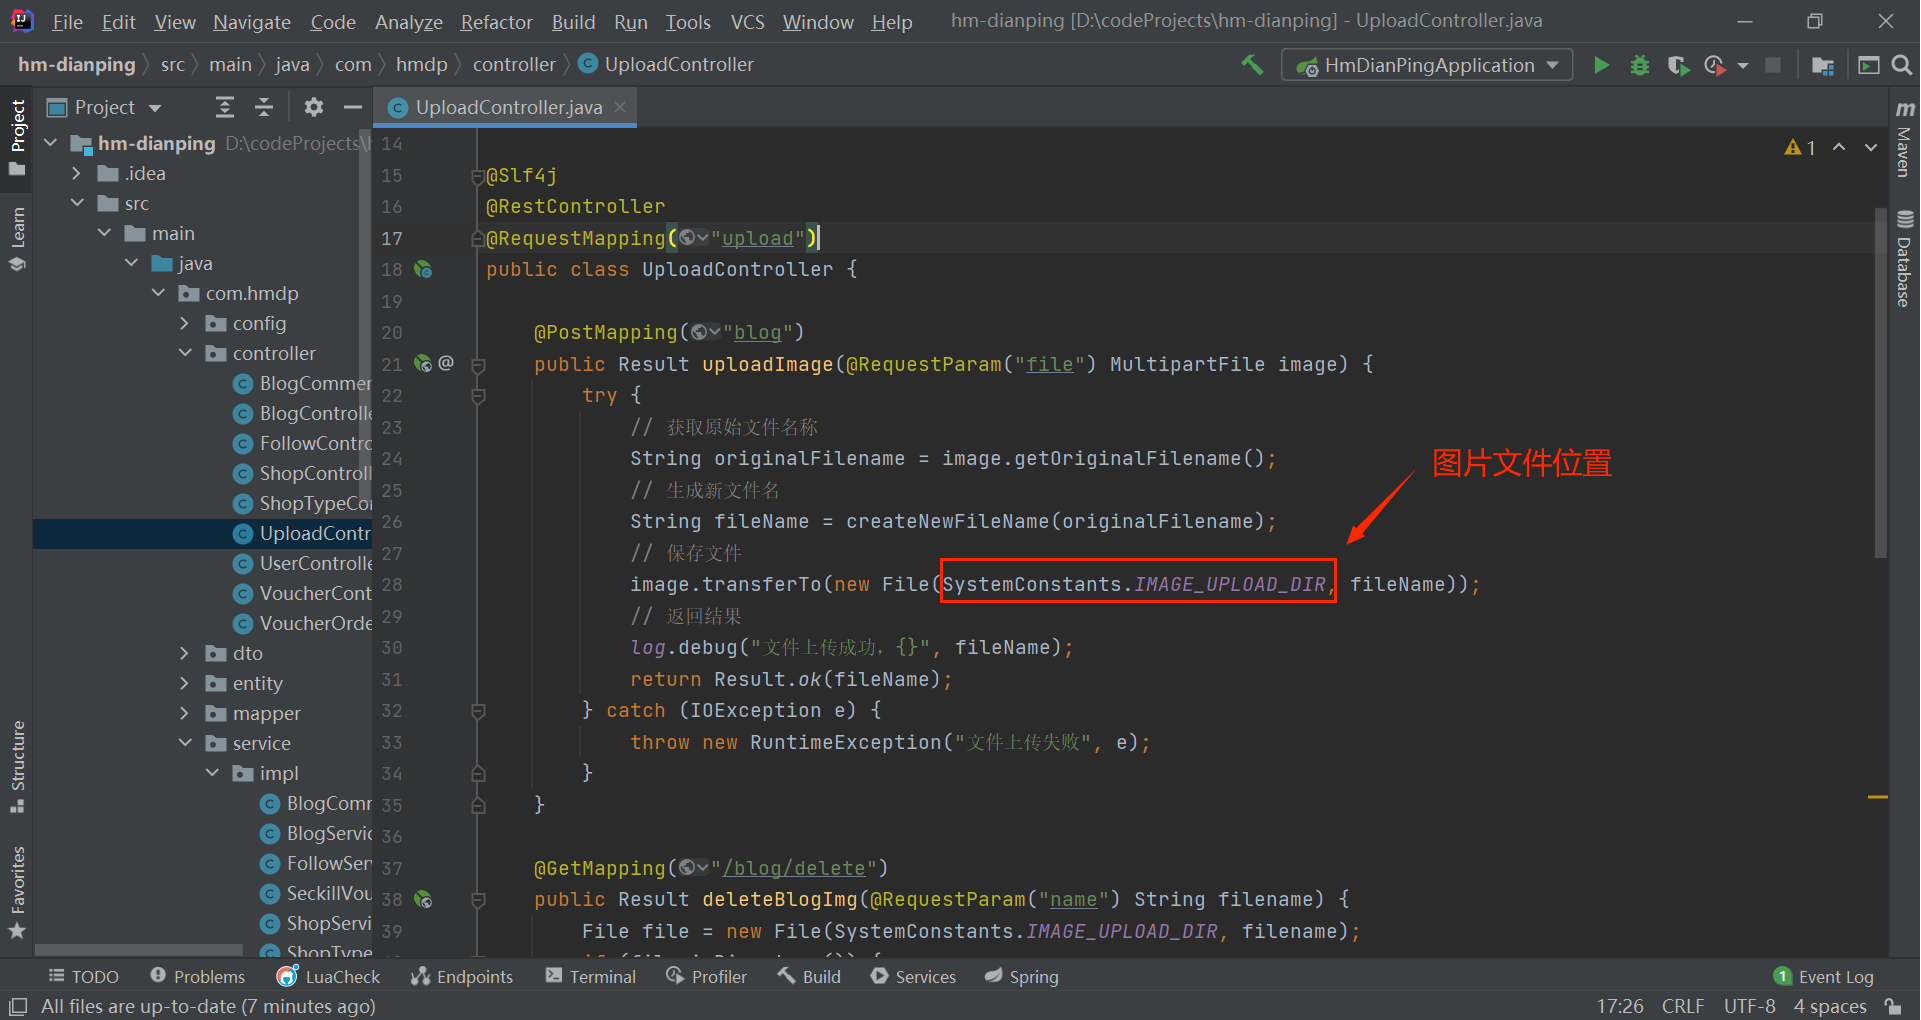Screen dimensions: 1921x1020
Task: Click the gutter icon on line 38
Action: coord(423,899)
